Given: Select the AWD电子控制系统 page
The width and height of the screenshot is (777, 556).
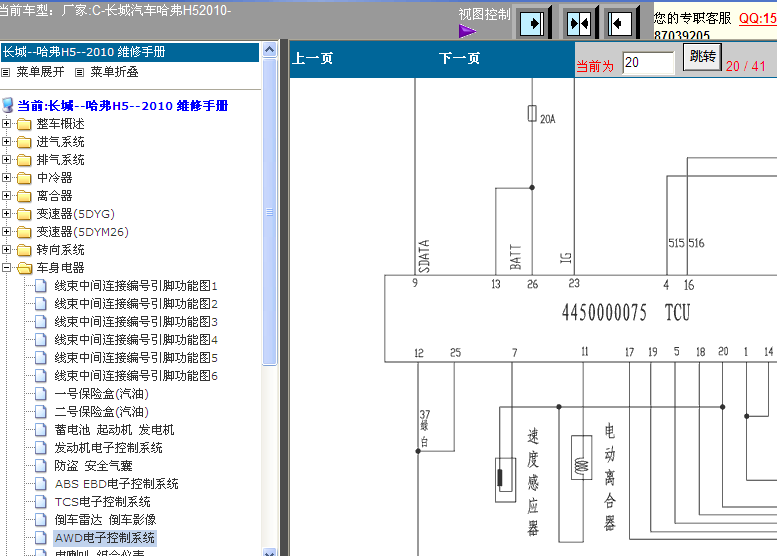Looking at the screenshot, I should click(x=105, y=538).
